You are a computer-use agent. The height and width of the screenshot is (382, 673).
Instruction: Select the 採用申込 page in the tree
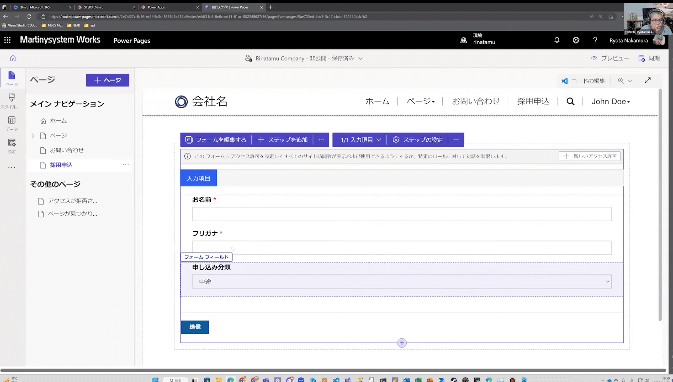[61, 165]
